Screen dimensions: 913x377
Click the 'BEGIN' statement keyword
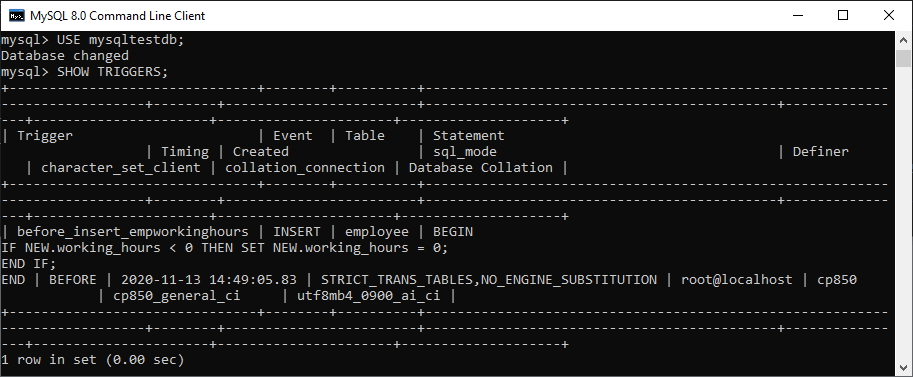[453, 232]
